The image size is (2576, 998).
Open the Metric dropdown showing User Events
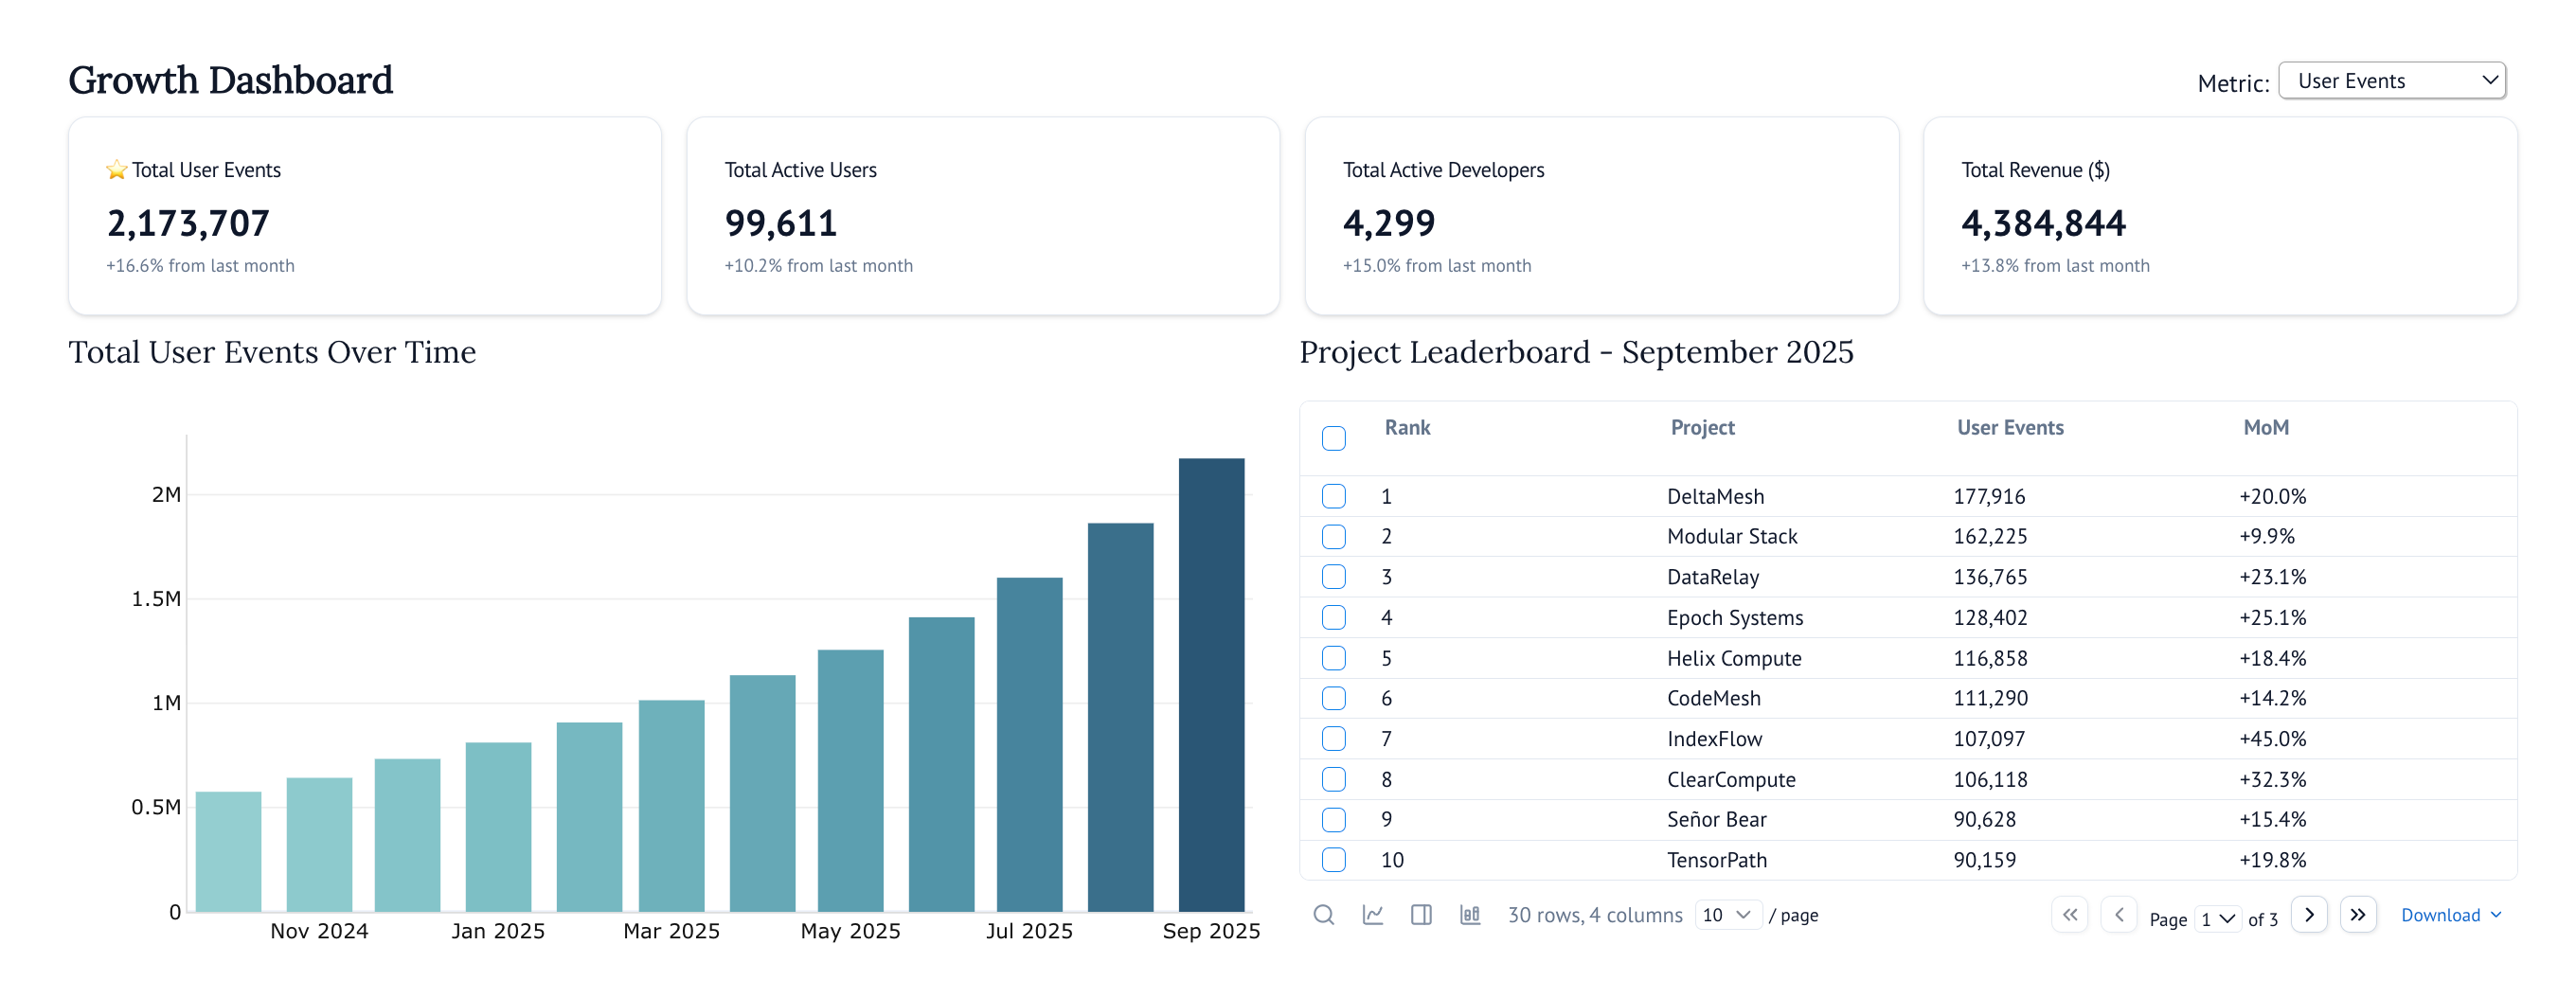click(x=2391, y=81)
